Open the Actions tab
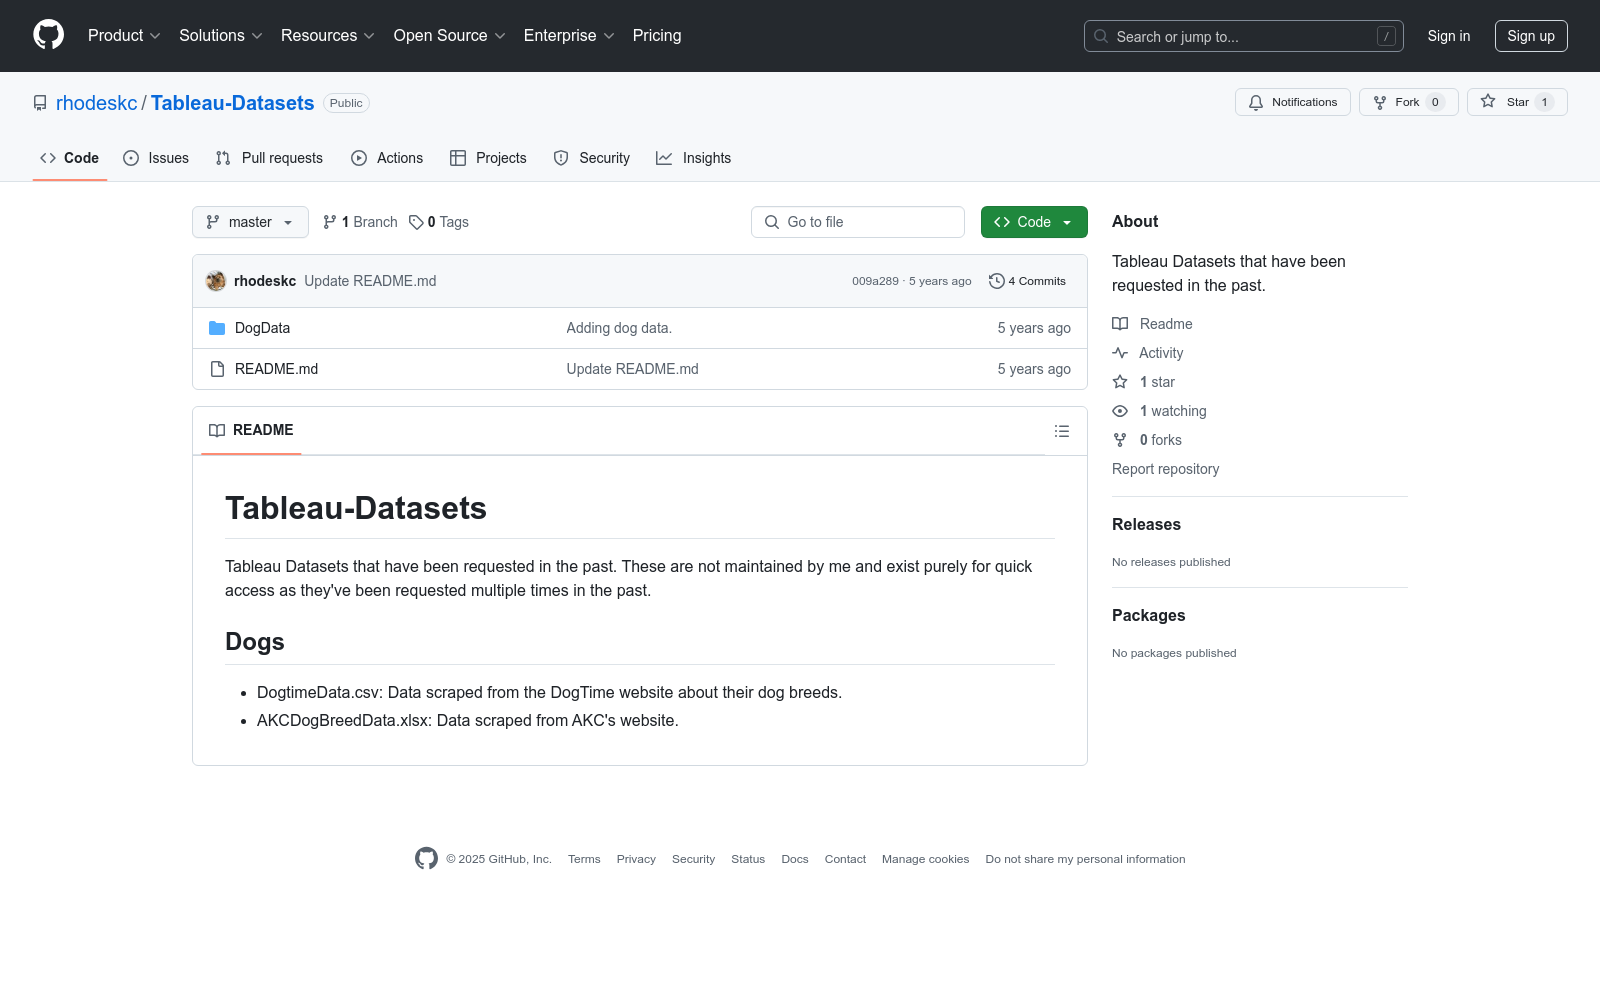The width and height of the screenshot is (1600, 1000). pyautogui.click(x=387, y=158)
